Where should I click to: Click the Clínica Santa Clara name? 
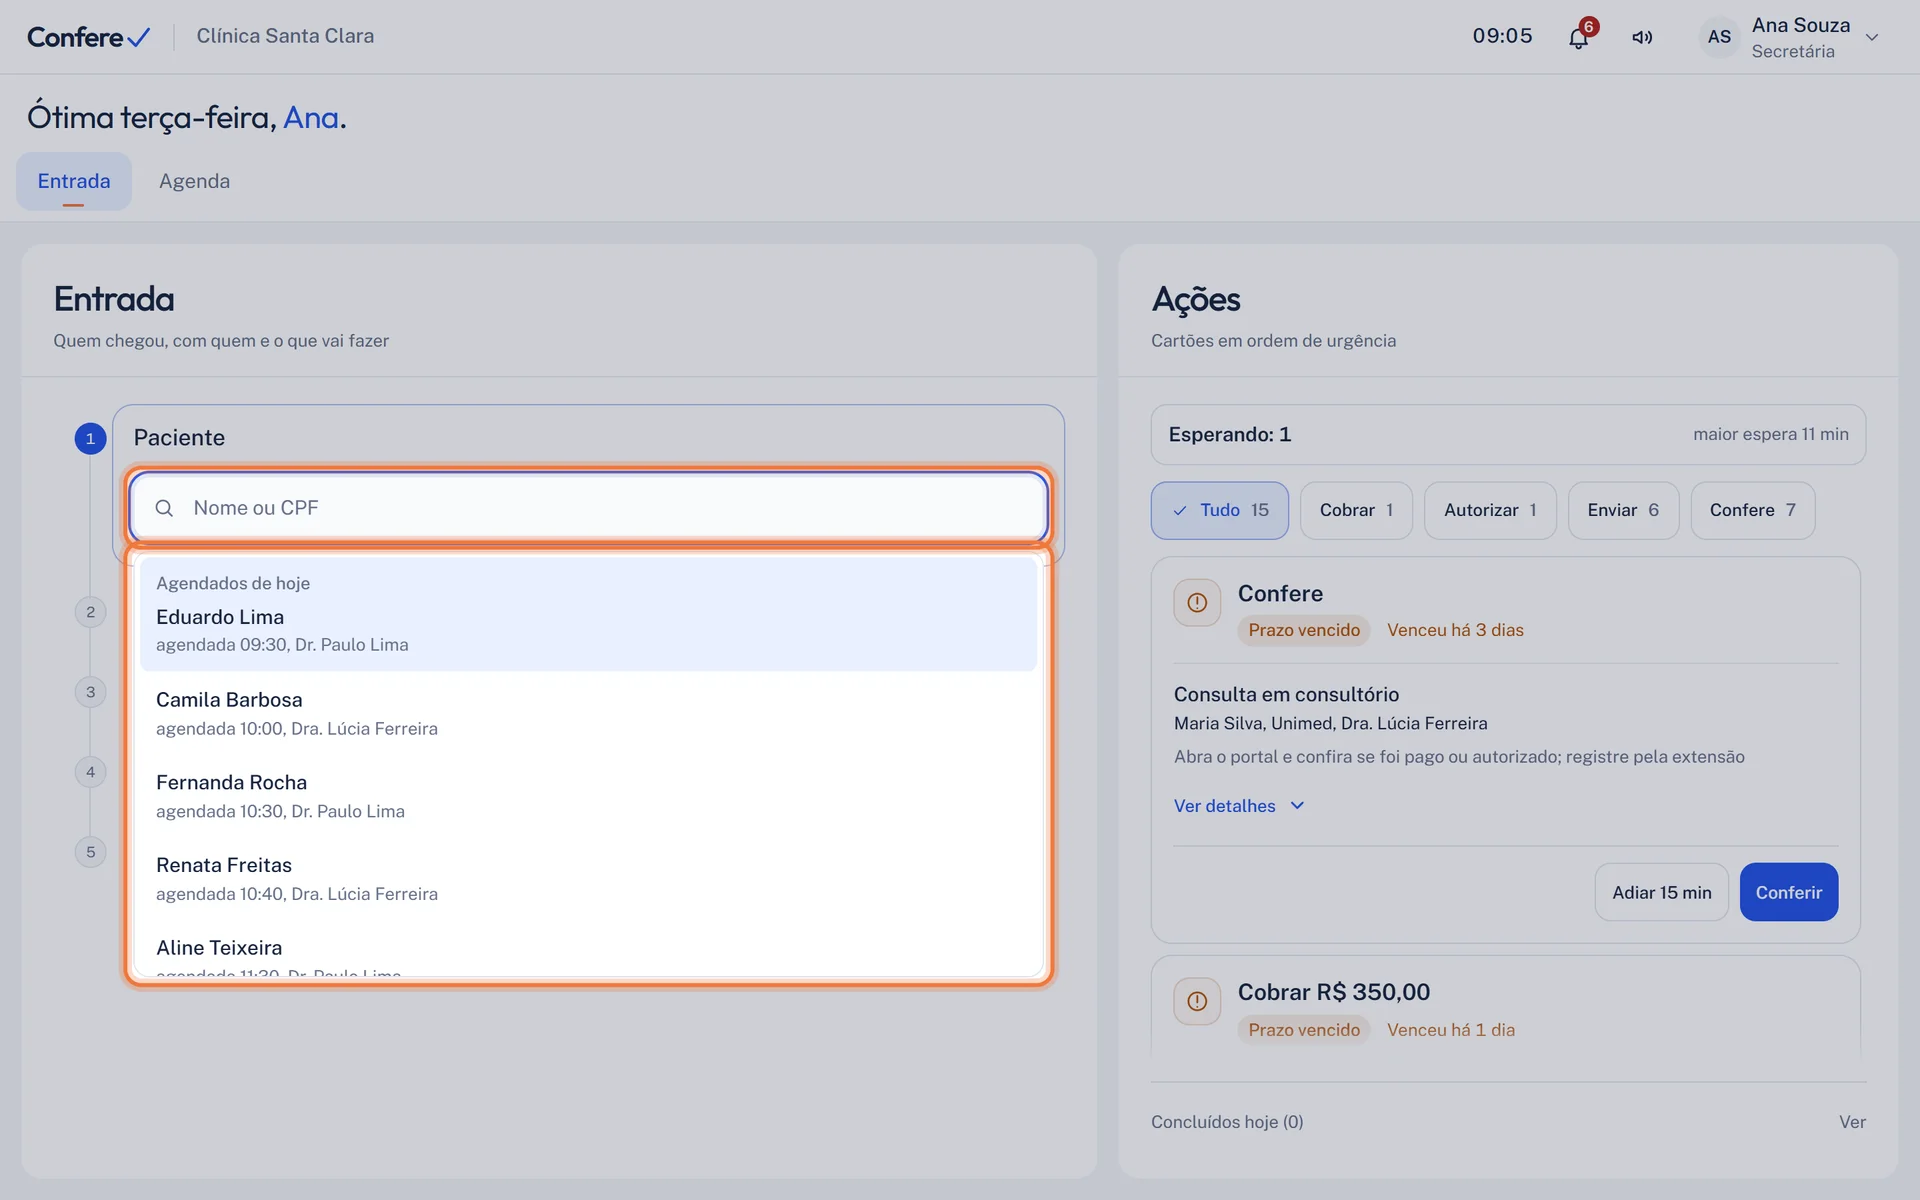pyautogui.click(x=285, y=36)
